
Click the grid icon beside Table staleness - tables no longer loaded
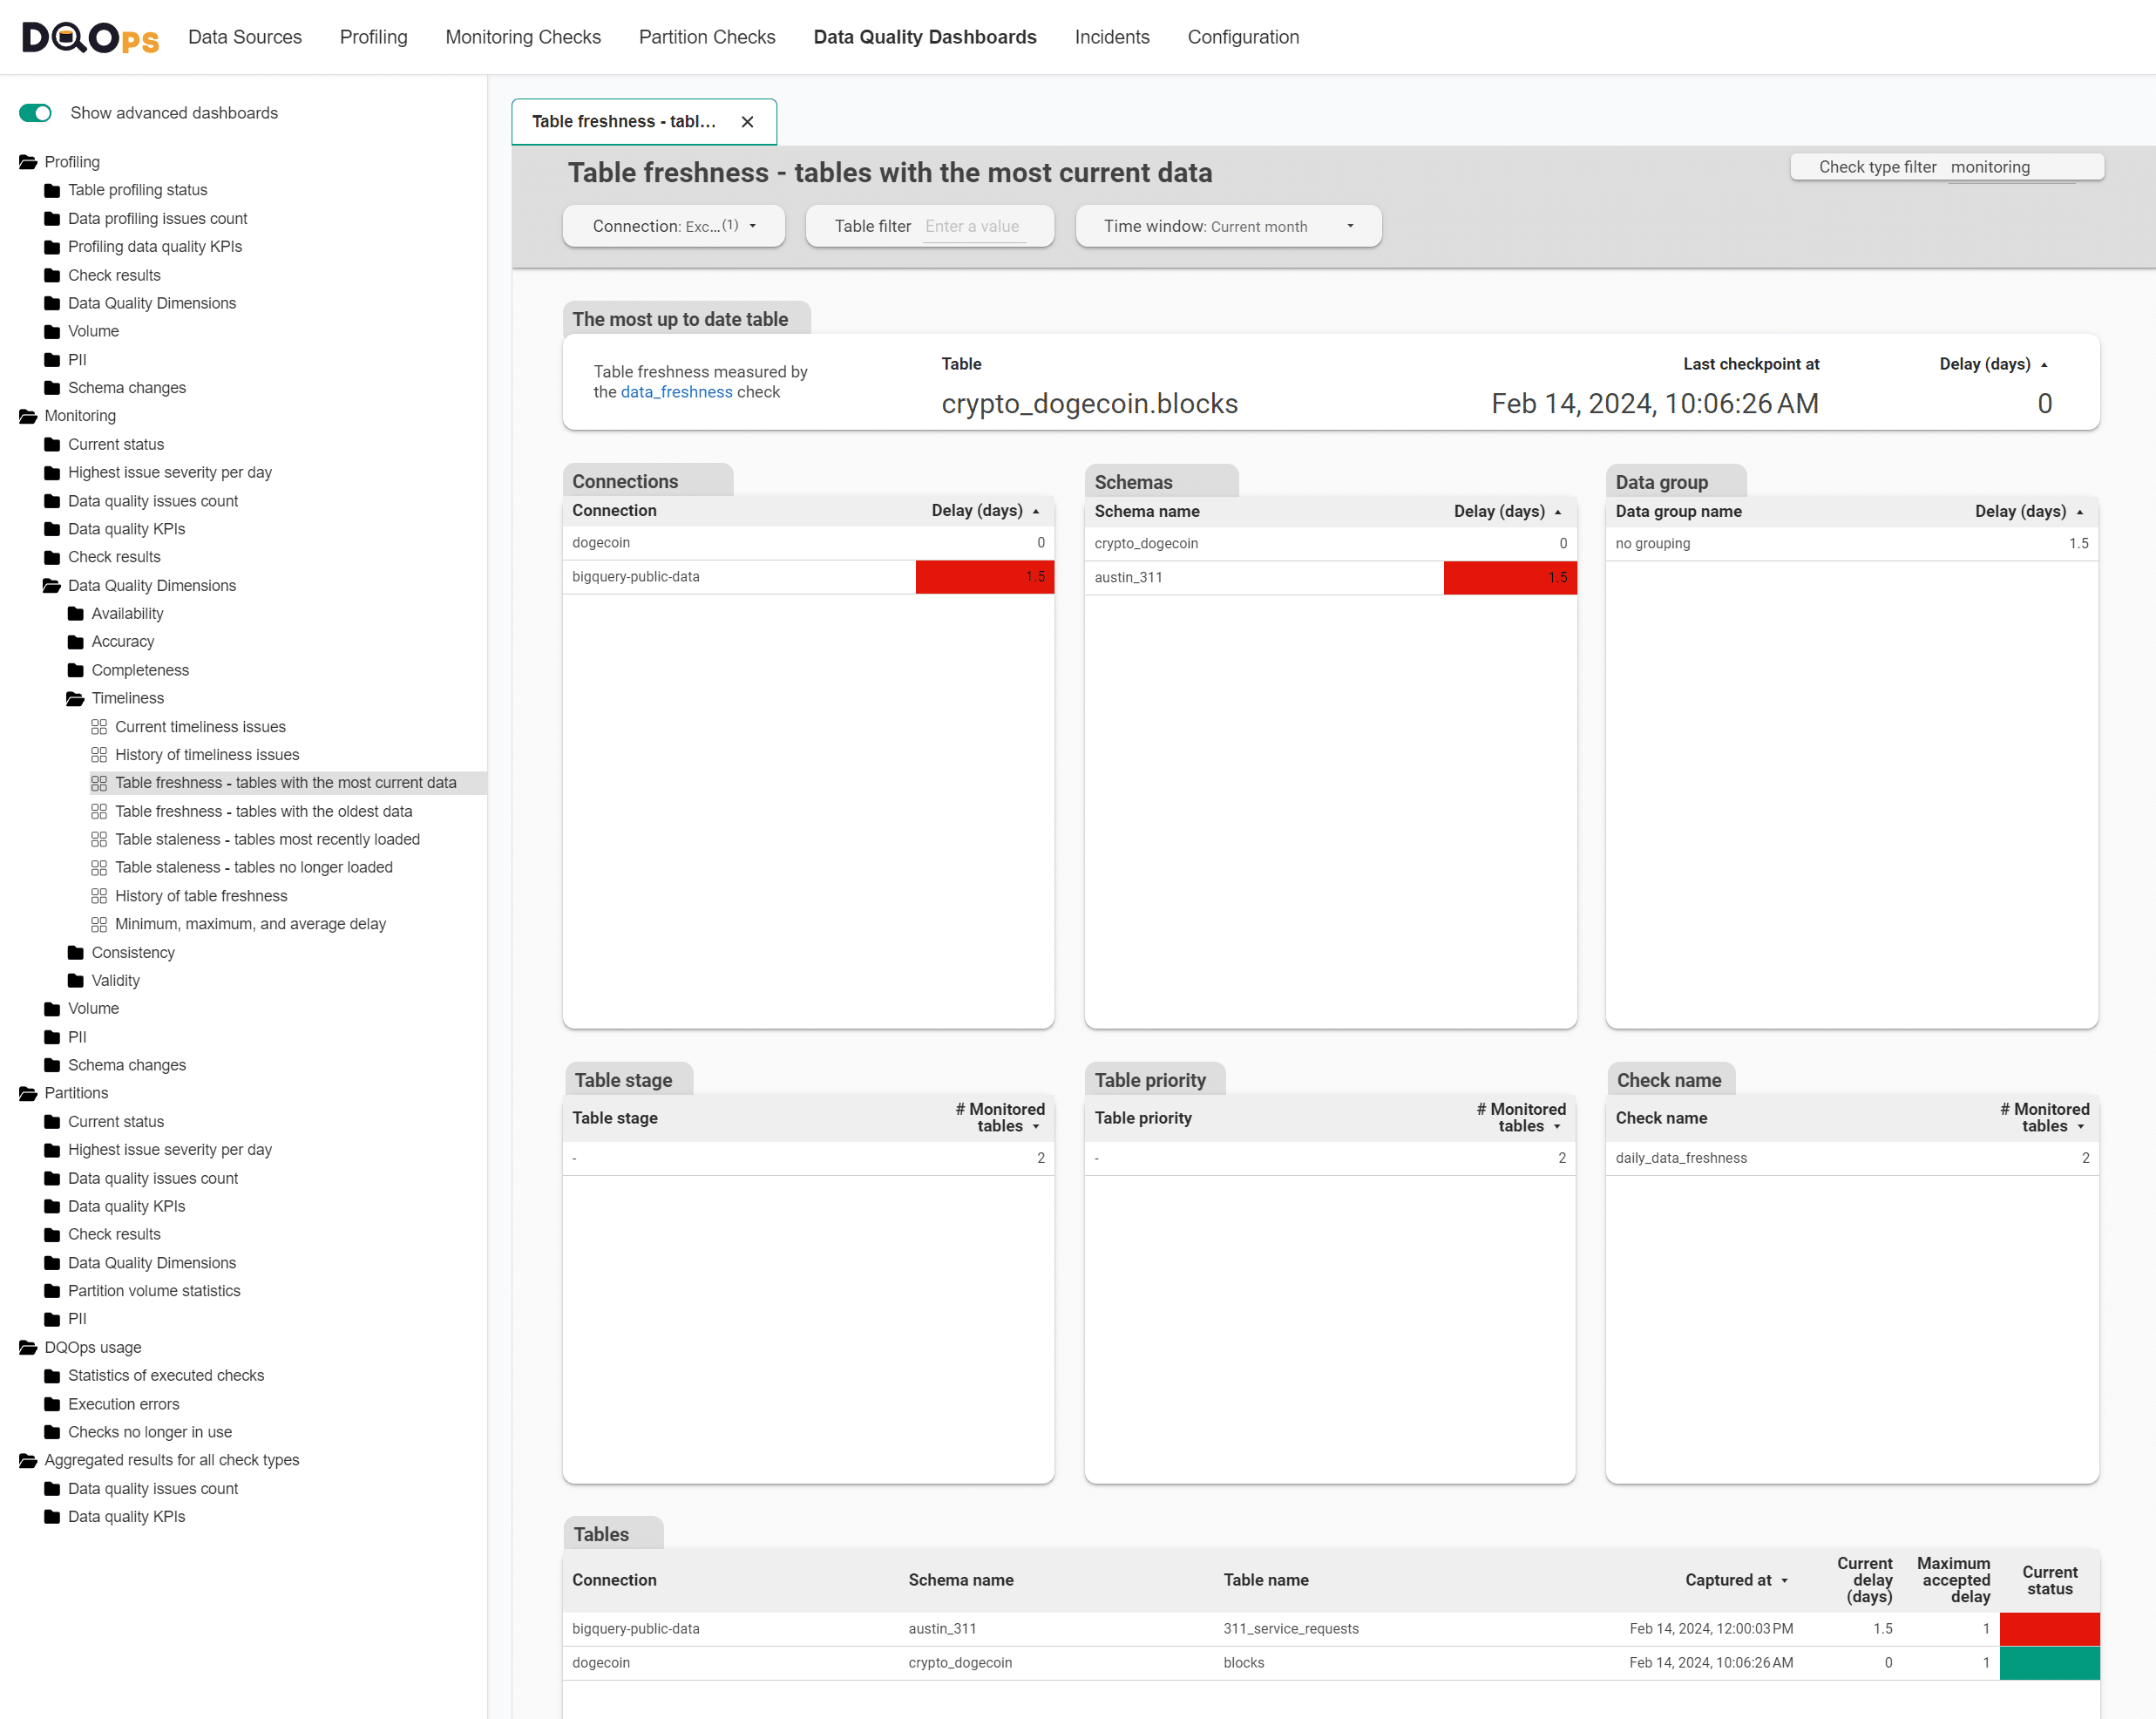coord(100,867)
